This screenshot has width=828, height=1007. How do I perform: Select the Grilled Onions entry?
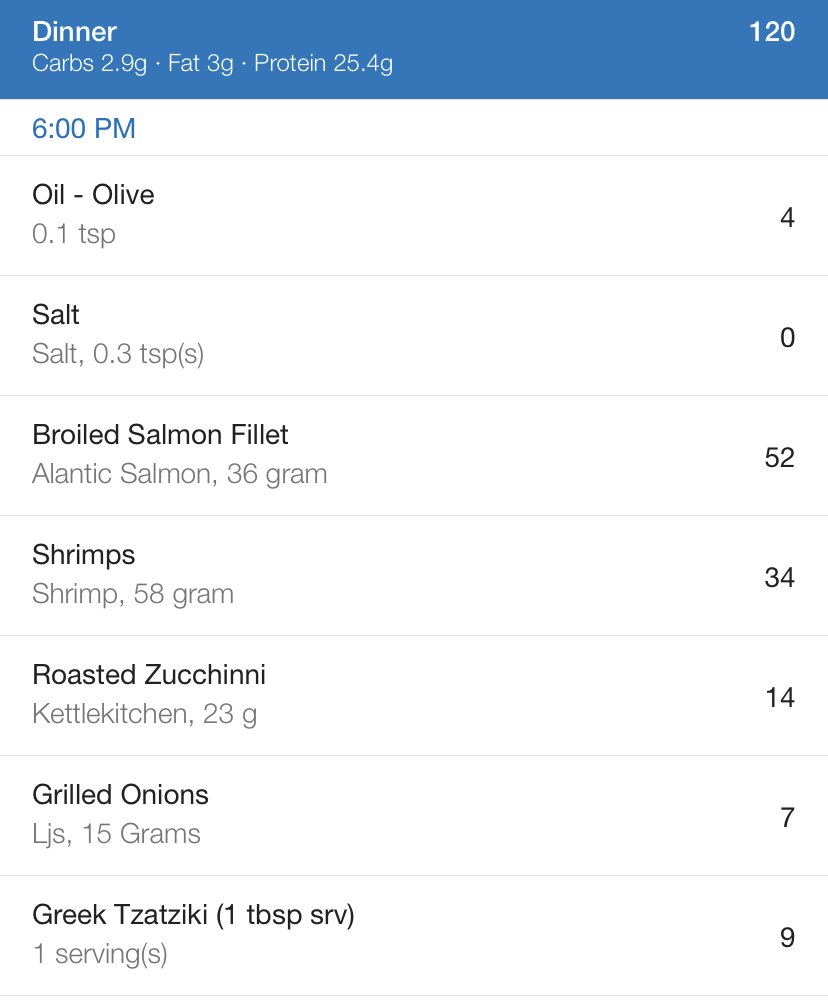coord(414,816)
